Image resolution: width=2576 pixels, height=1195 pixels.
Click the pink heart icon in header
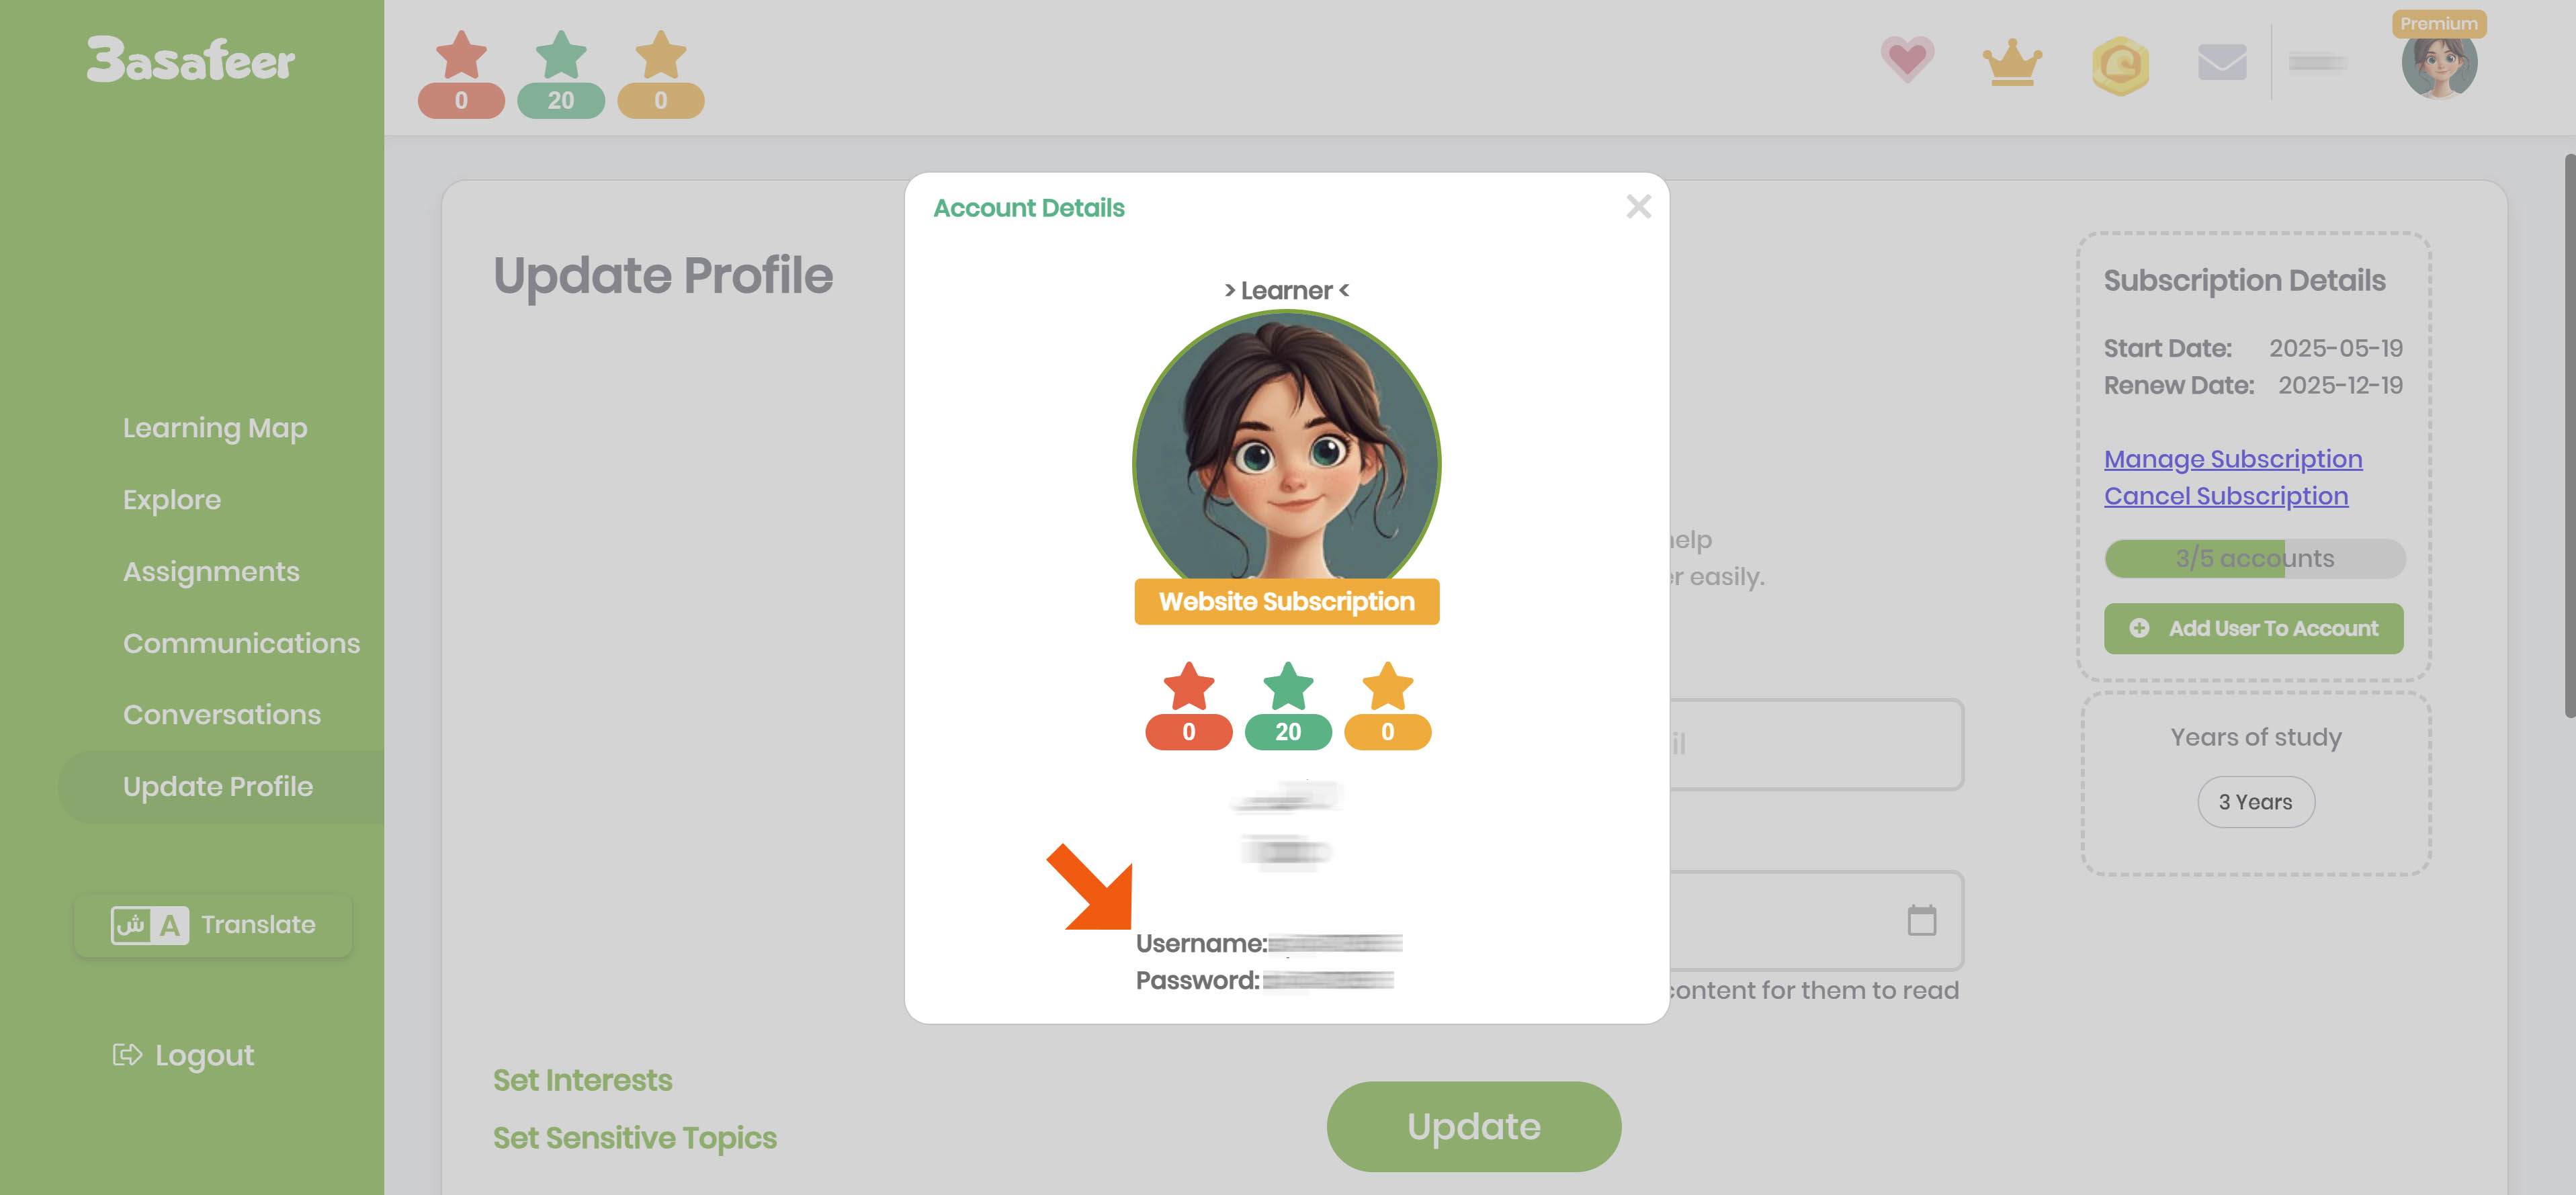(x=1907, y=61)
